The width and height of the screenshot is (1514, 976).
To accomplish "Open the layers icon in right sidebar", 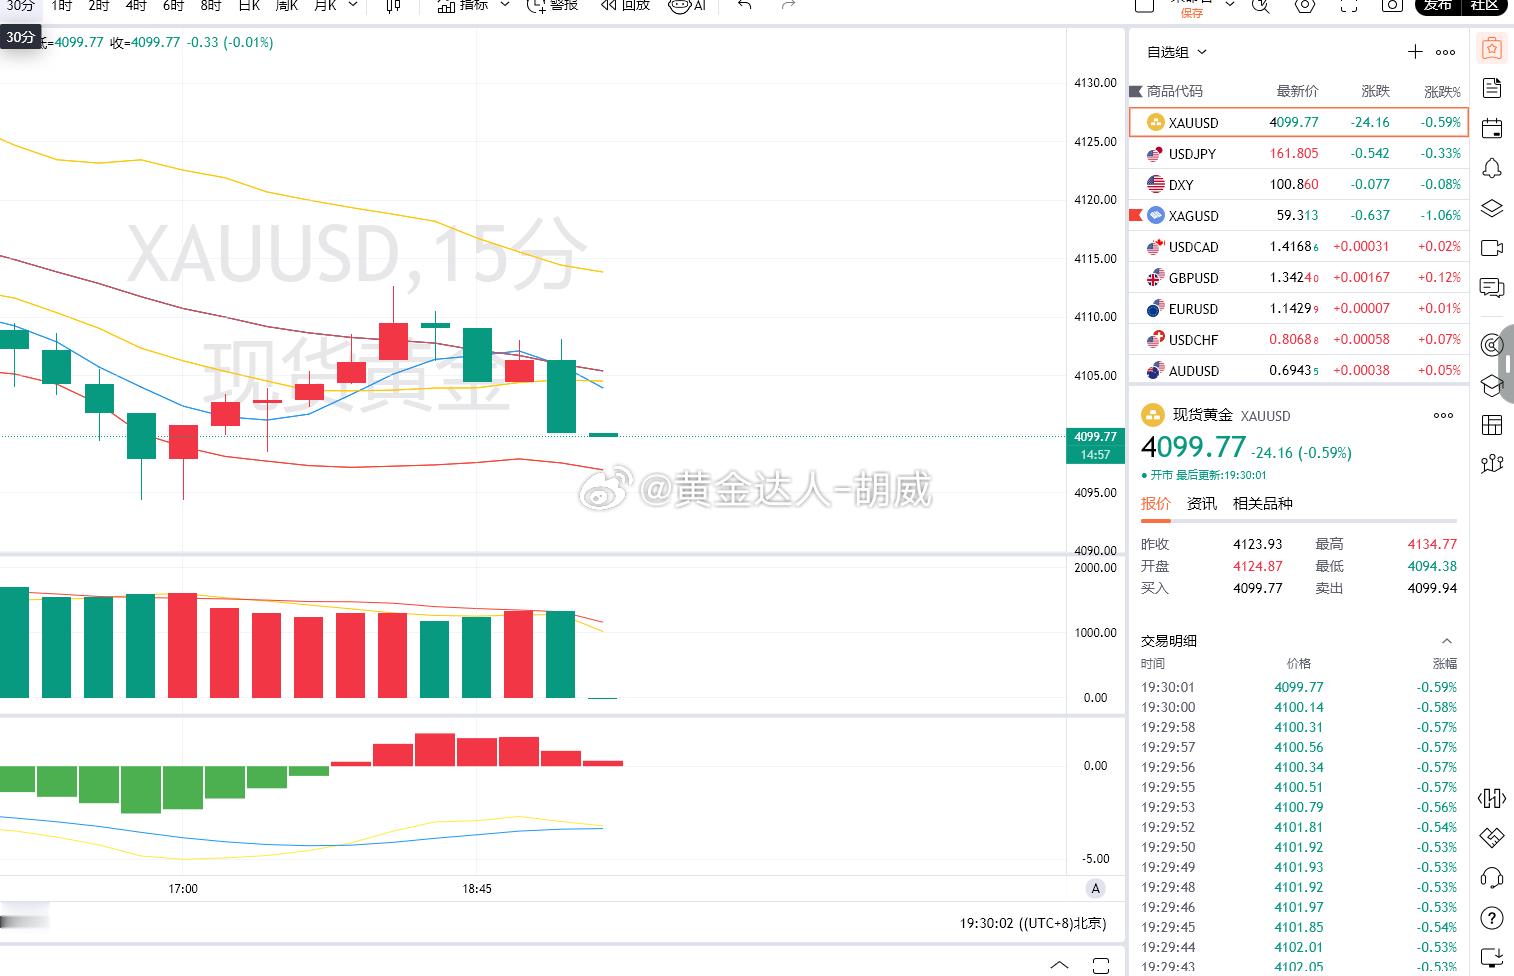I will point(1491,208).
